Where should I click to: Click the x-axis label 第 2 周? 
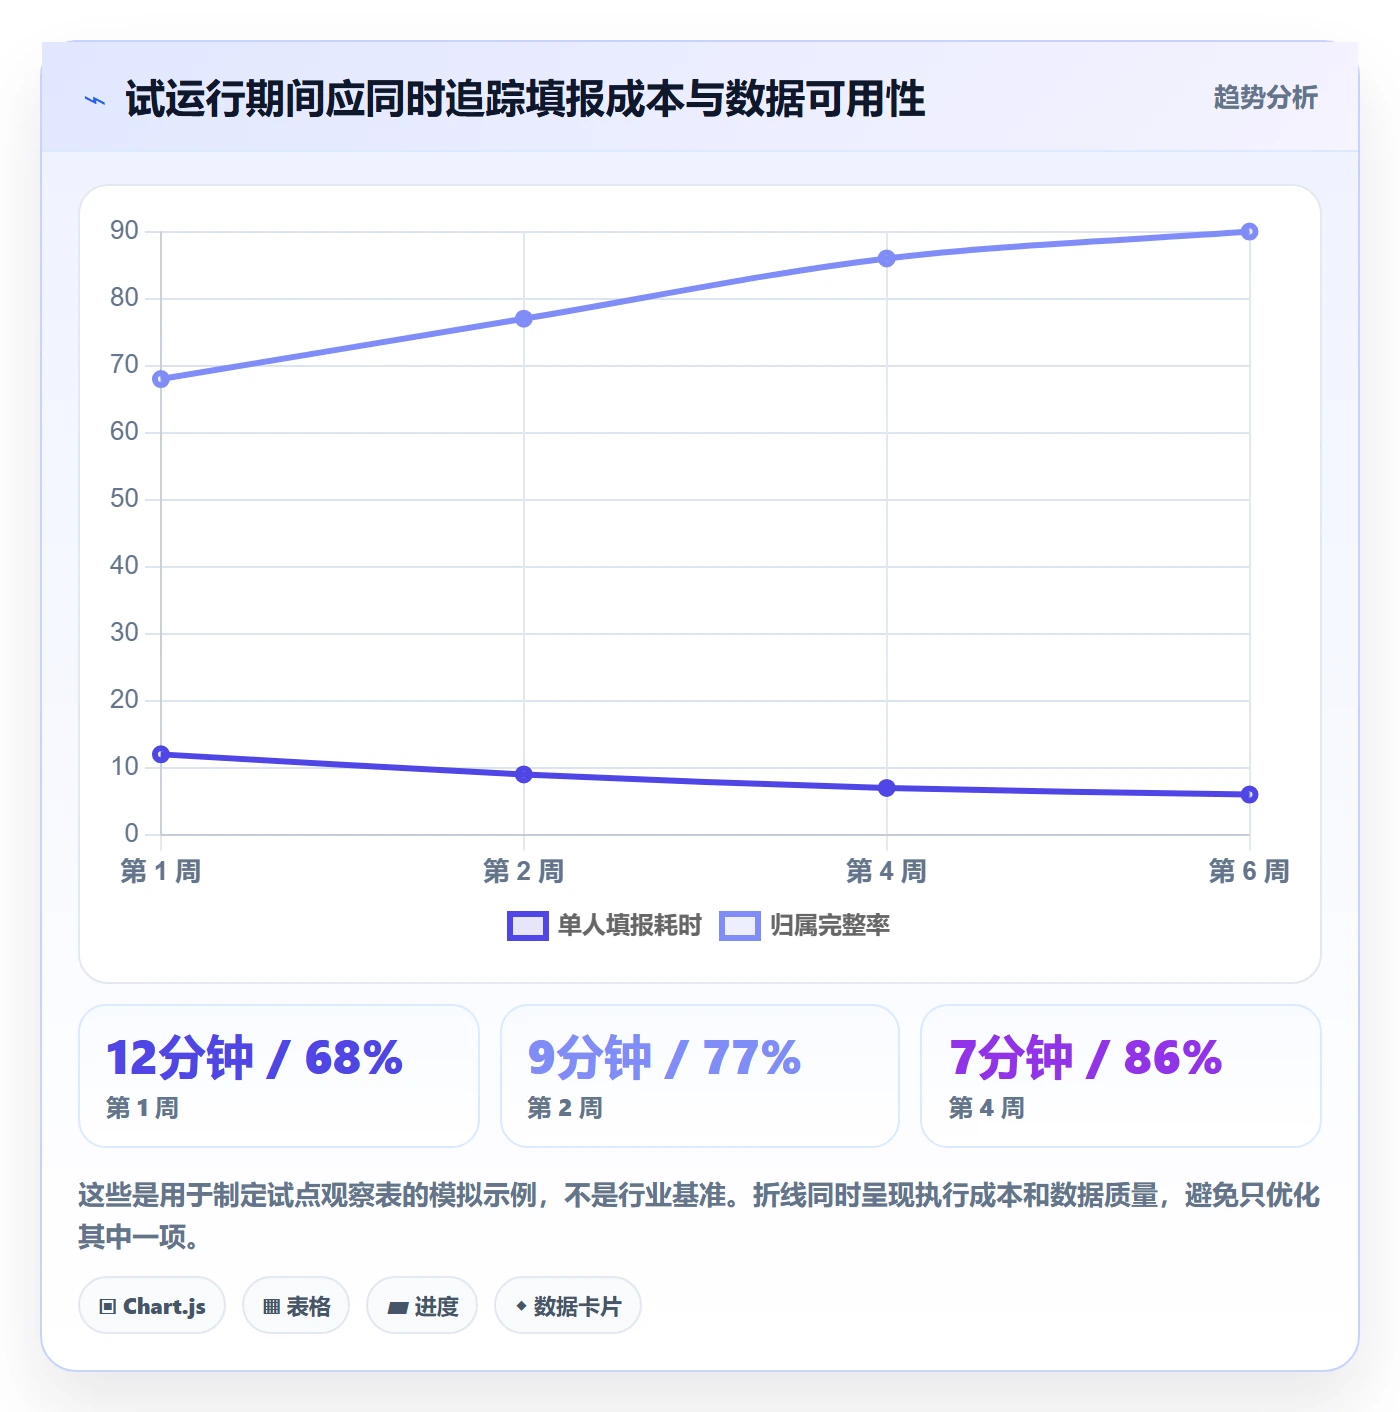click(524, 871)
